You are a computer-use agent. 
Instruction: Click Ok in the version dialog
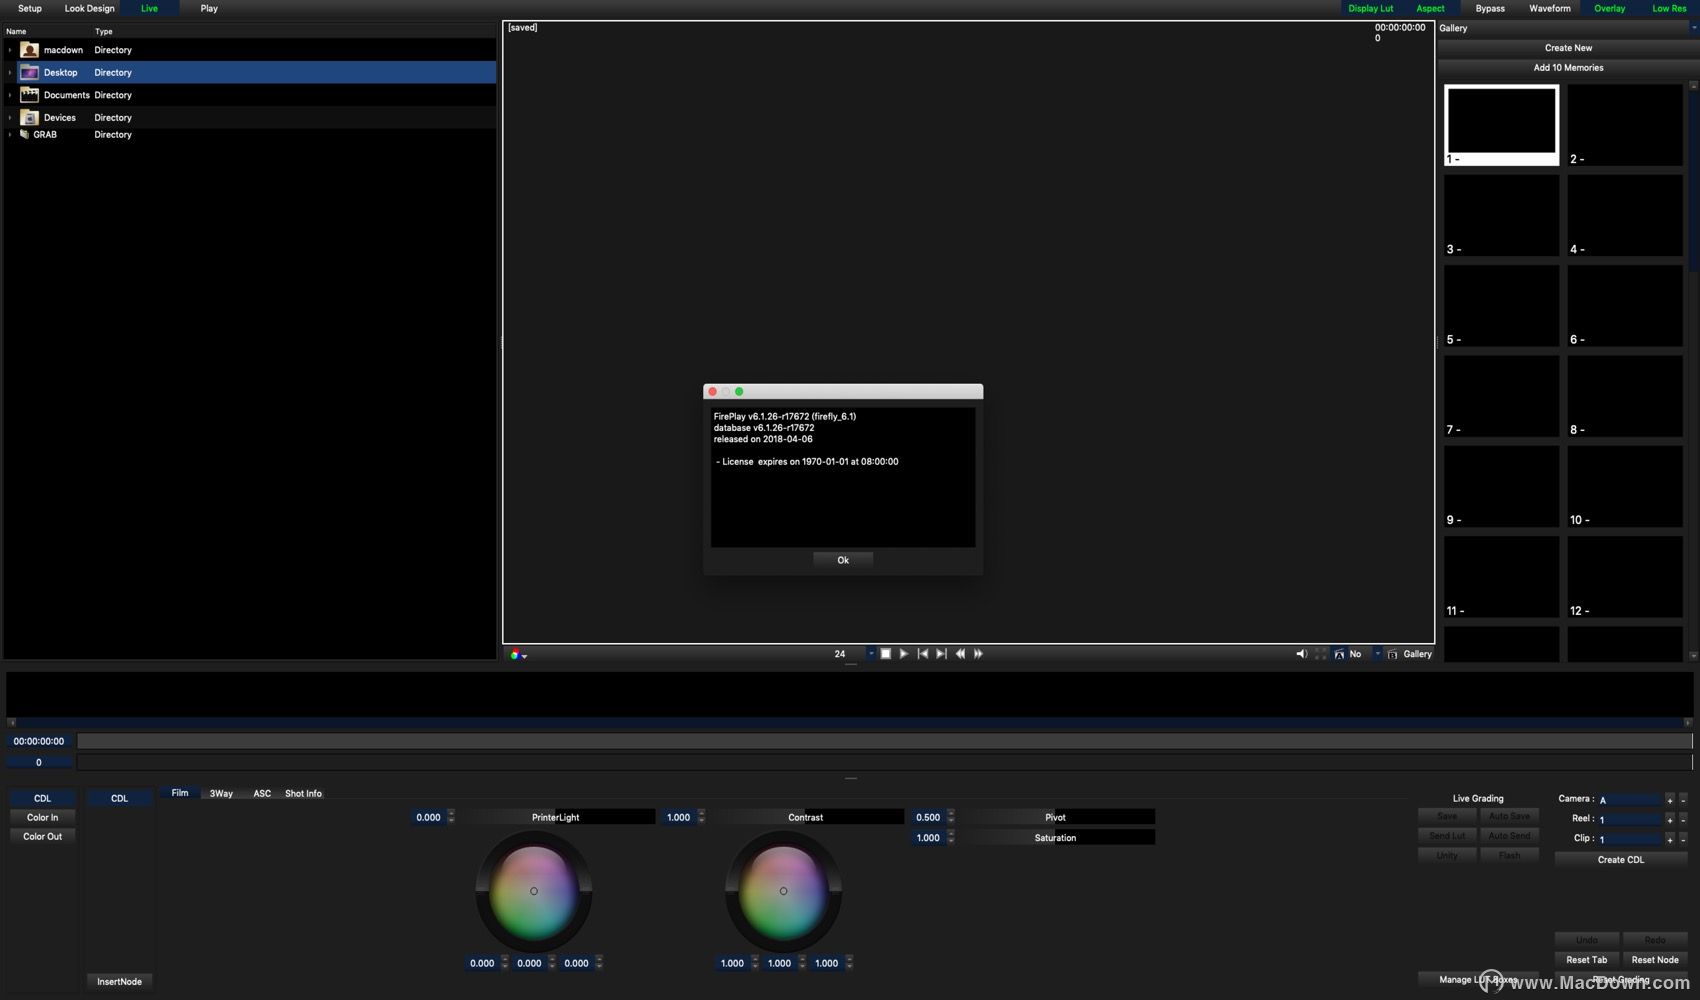pos(842,560)
